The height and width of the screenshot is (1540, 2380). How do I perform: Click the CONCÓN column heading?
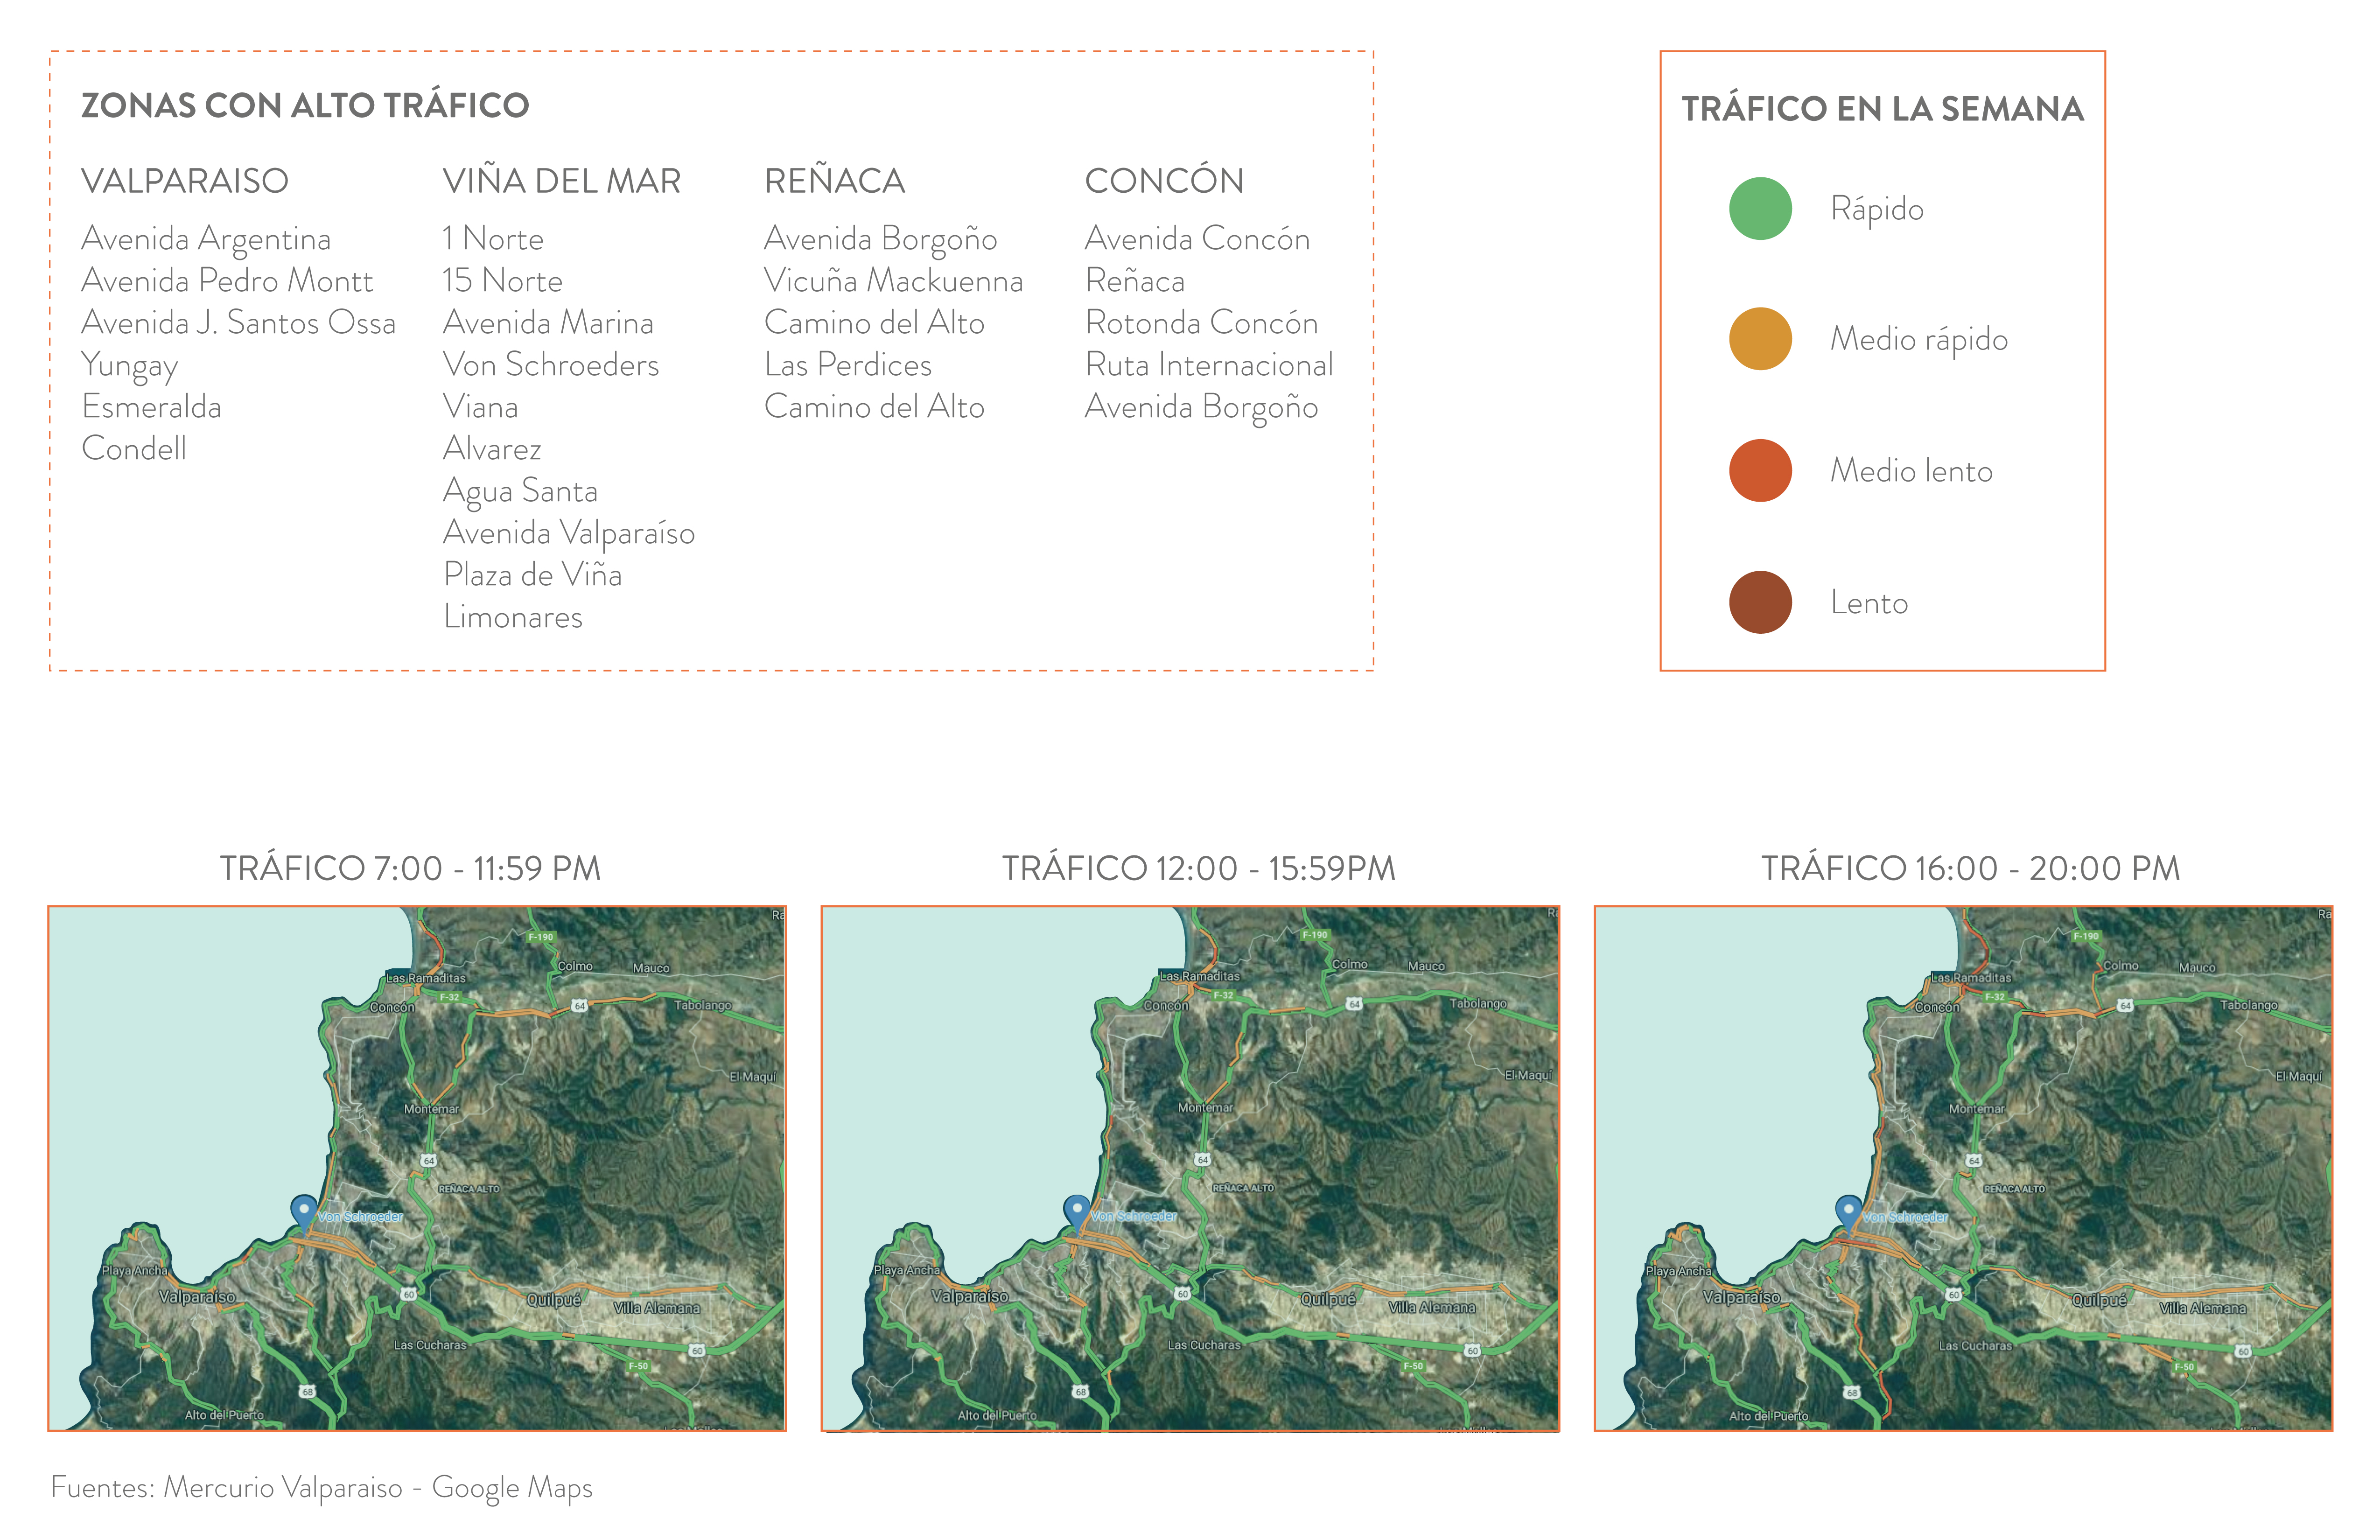pos(1164,181)
